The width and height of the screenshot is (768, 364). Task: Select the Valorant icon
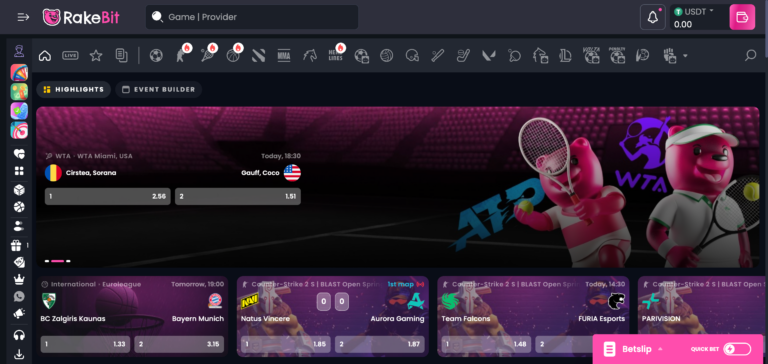(488, 56)
